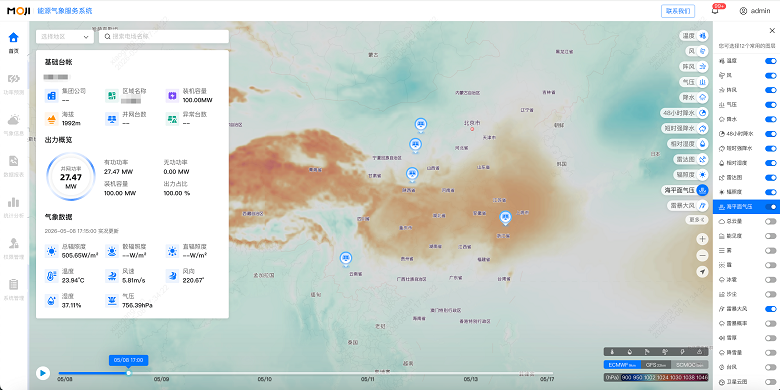Click the map zoom-in plus button
Viewport: 780px width, 390px height.
[702, 239]
